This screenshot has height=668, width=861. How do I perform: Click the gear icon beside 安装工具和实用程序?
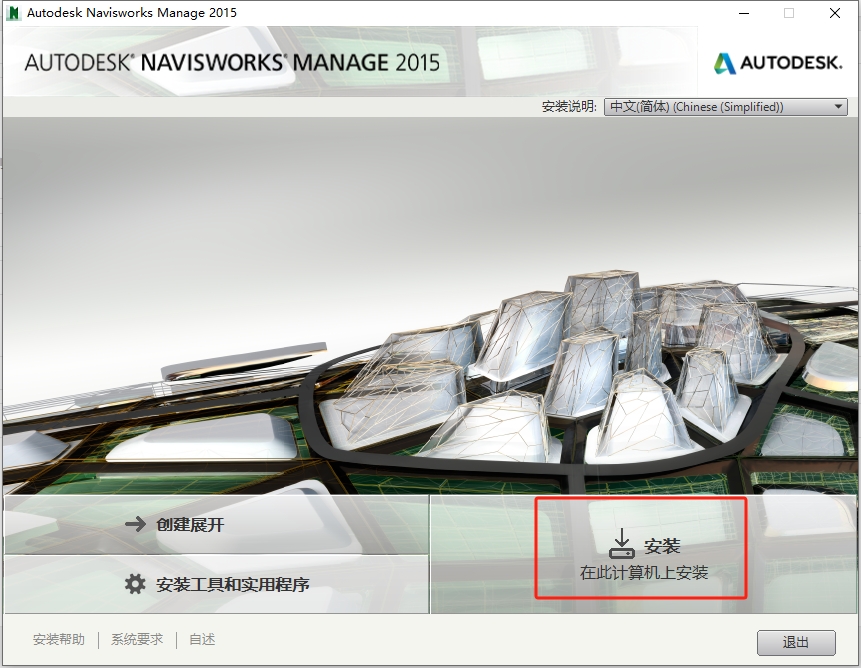(x=135, y=584)
